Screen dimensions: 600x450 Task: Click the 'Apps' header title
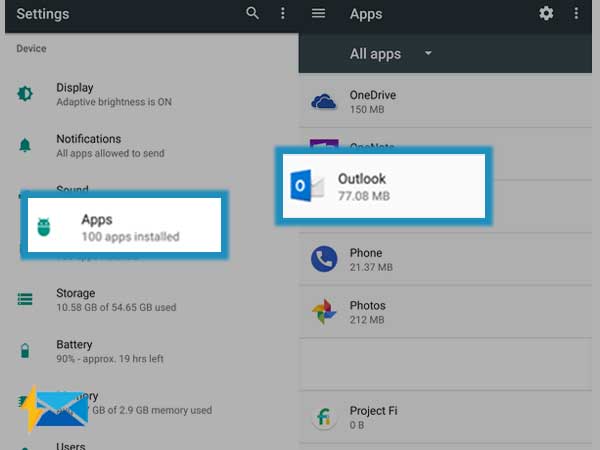366,14
